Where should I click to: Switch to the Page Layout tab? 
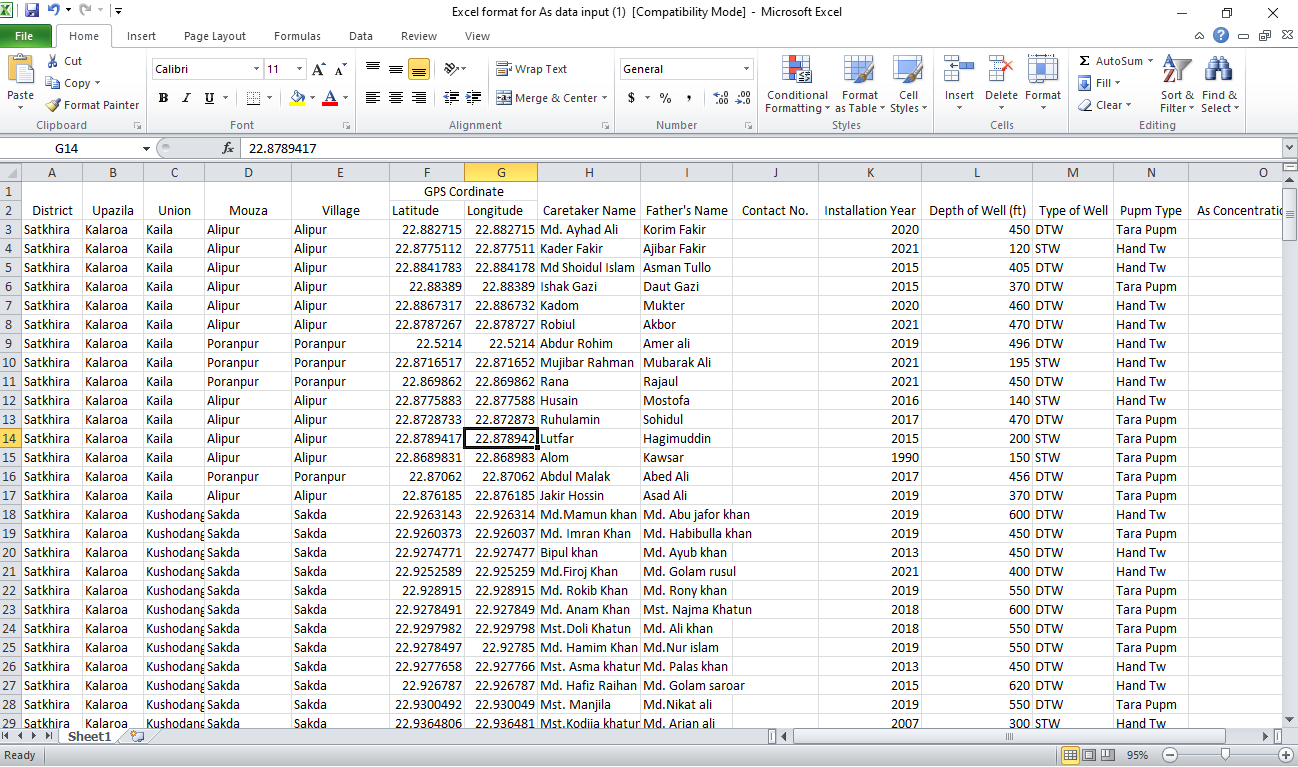214,36
